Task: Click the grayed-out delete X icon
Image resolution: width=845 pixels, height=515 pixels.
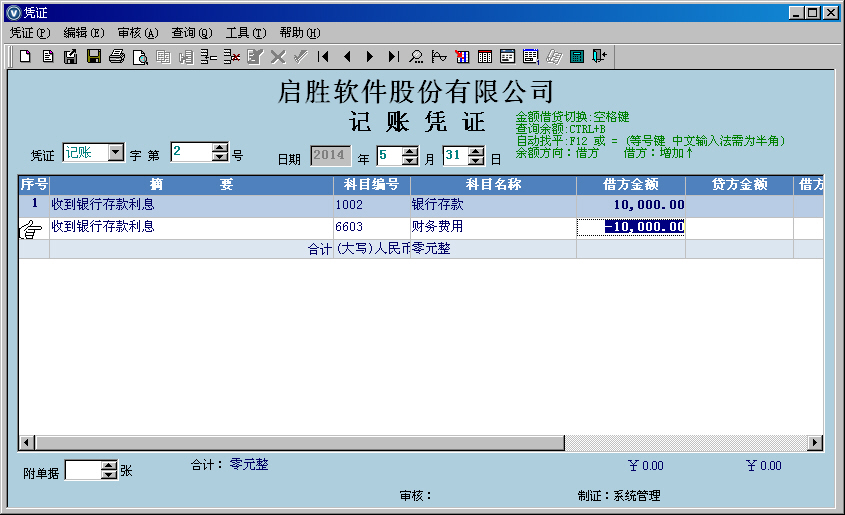Action: coord(278,57)
